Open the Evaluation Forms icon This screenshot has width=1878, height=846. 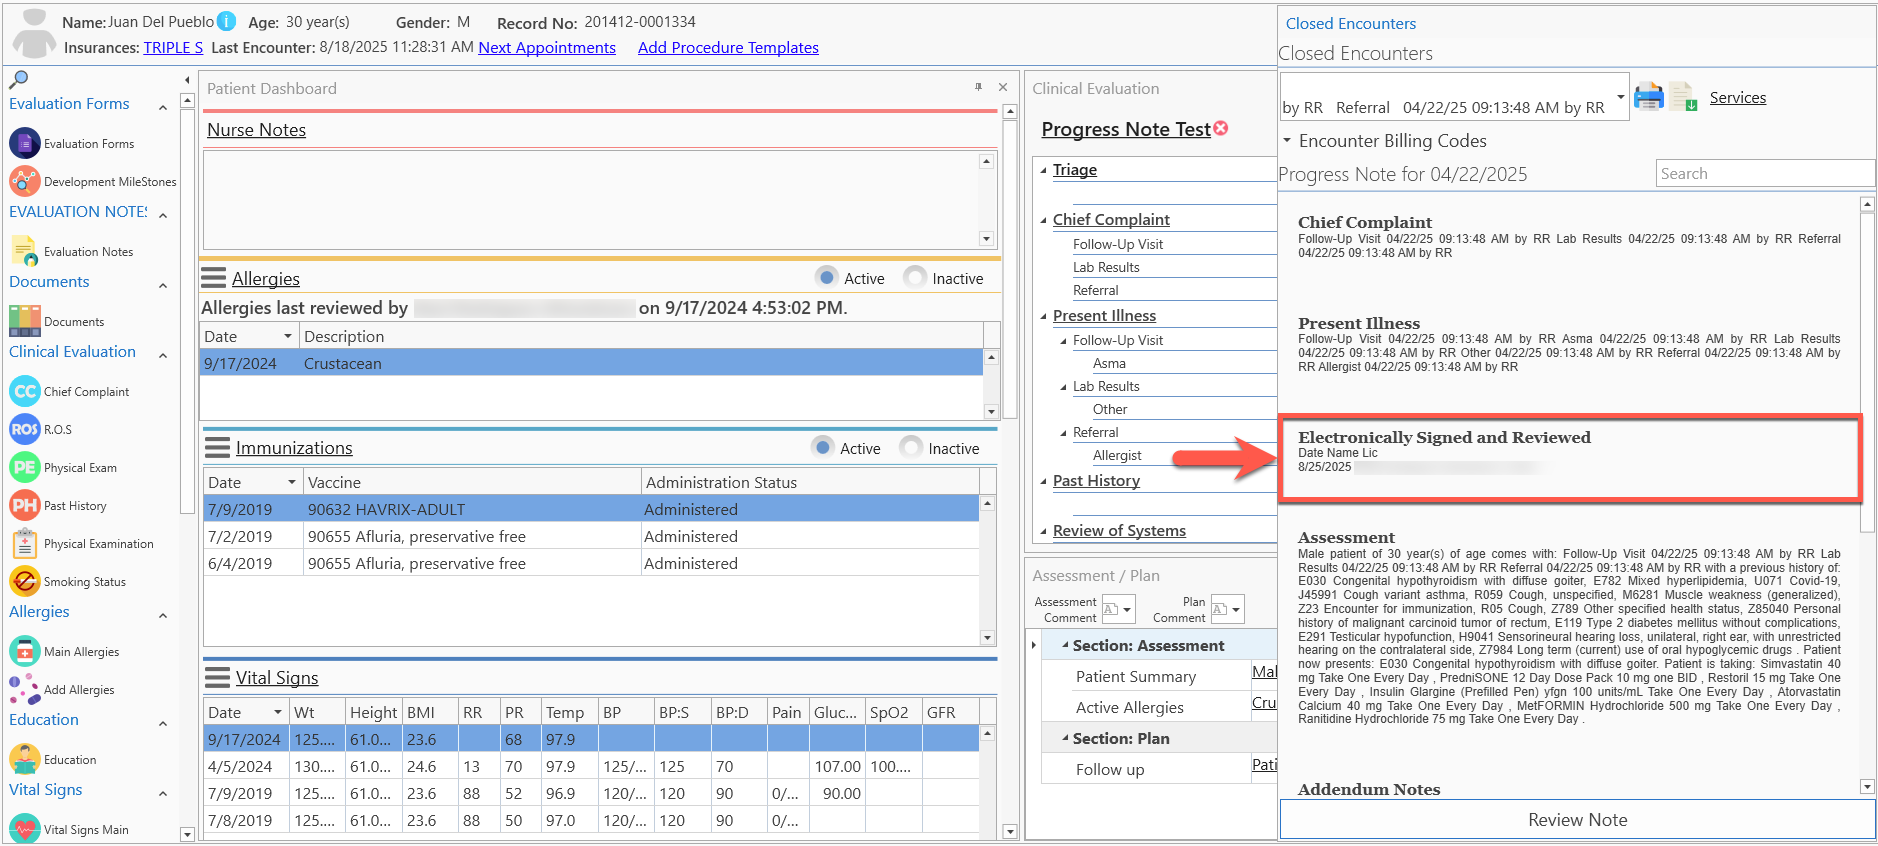click(x=24, y=143)
